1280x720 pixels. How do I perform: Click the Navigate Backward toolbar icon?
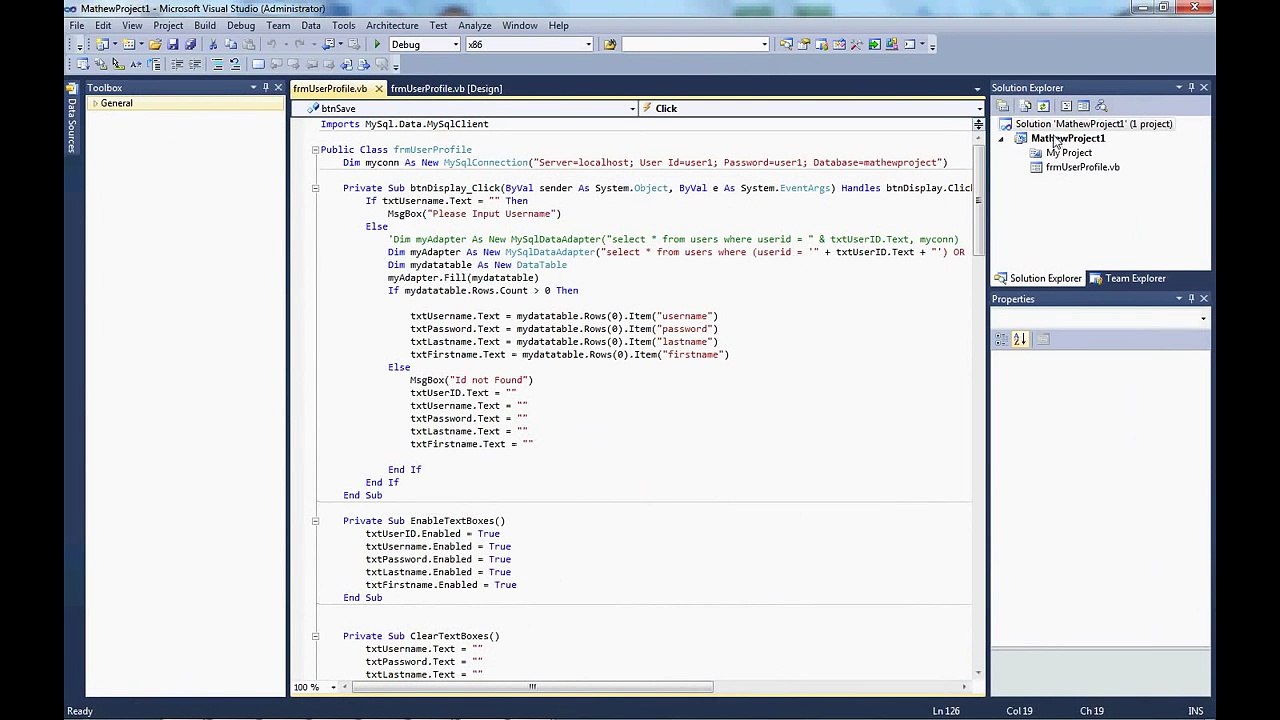click(x=328, y=44)
